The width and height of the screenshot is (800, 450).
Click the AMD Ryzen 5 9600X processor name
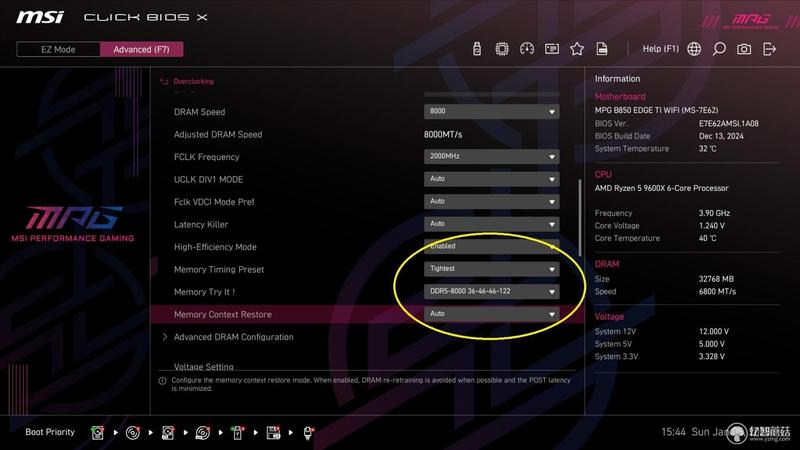pyautogui.click(x=661, y=188)
